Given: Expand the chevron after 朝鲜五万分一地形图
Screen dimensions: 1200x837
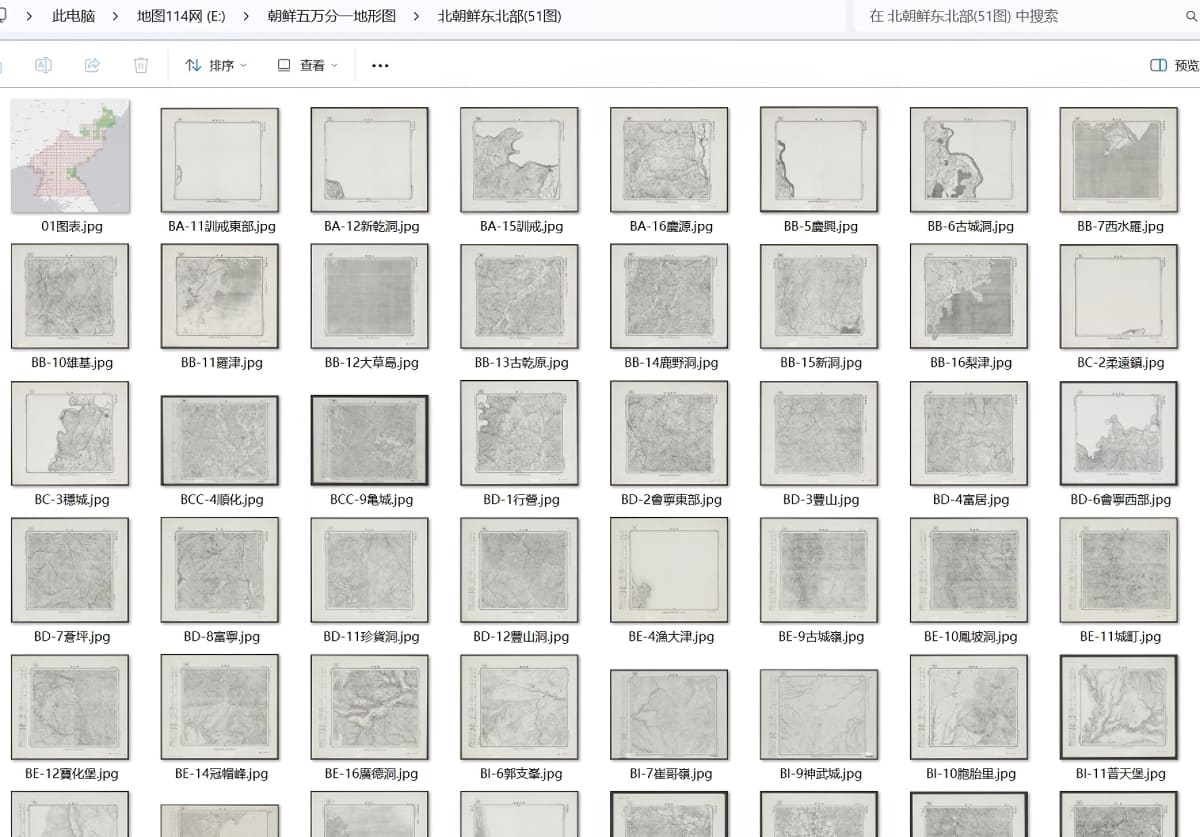Looking at the screenshot, I should [416, 16].
